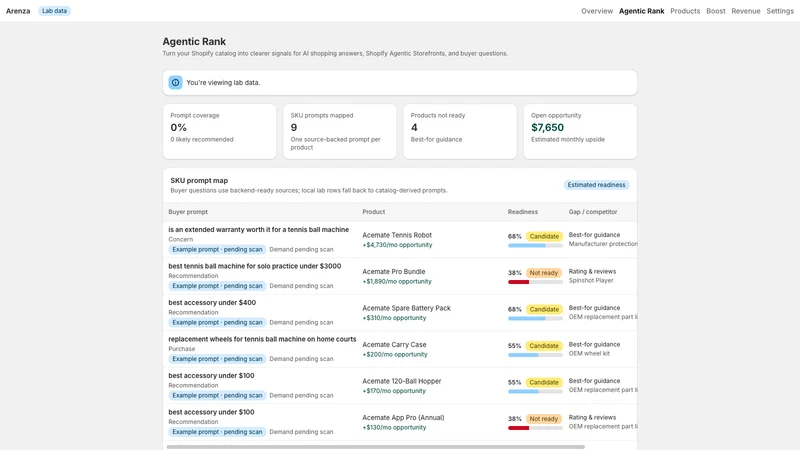Click Acemate Carry Case product name

(394, 344)
